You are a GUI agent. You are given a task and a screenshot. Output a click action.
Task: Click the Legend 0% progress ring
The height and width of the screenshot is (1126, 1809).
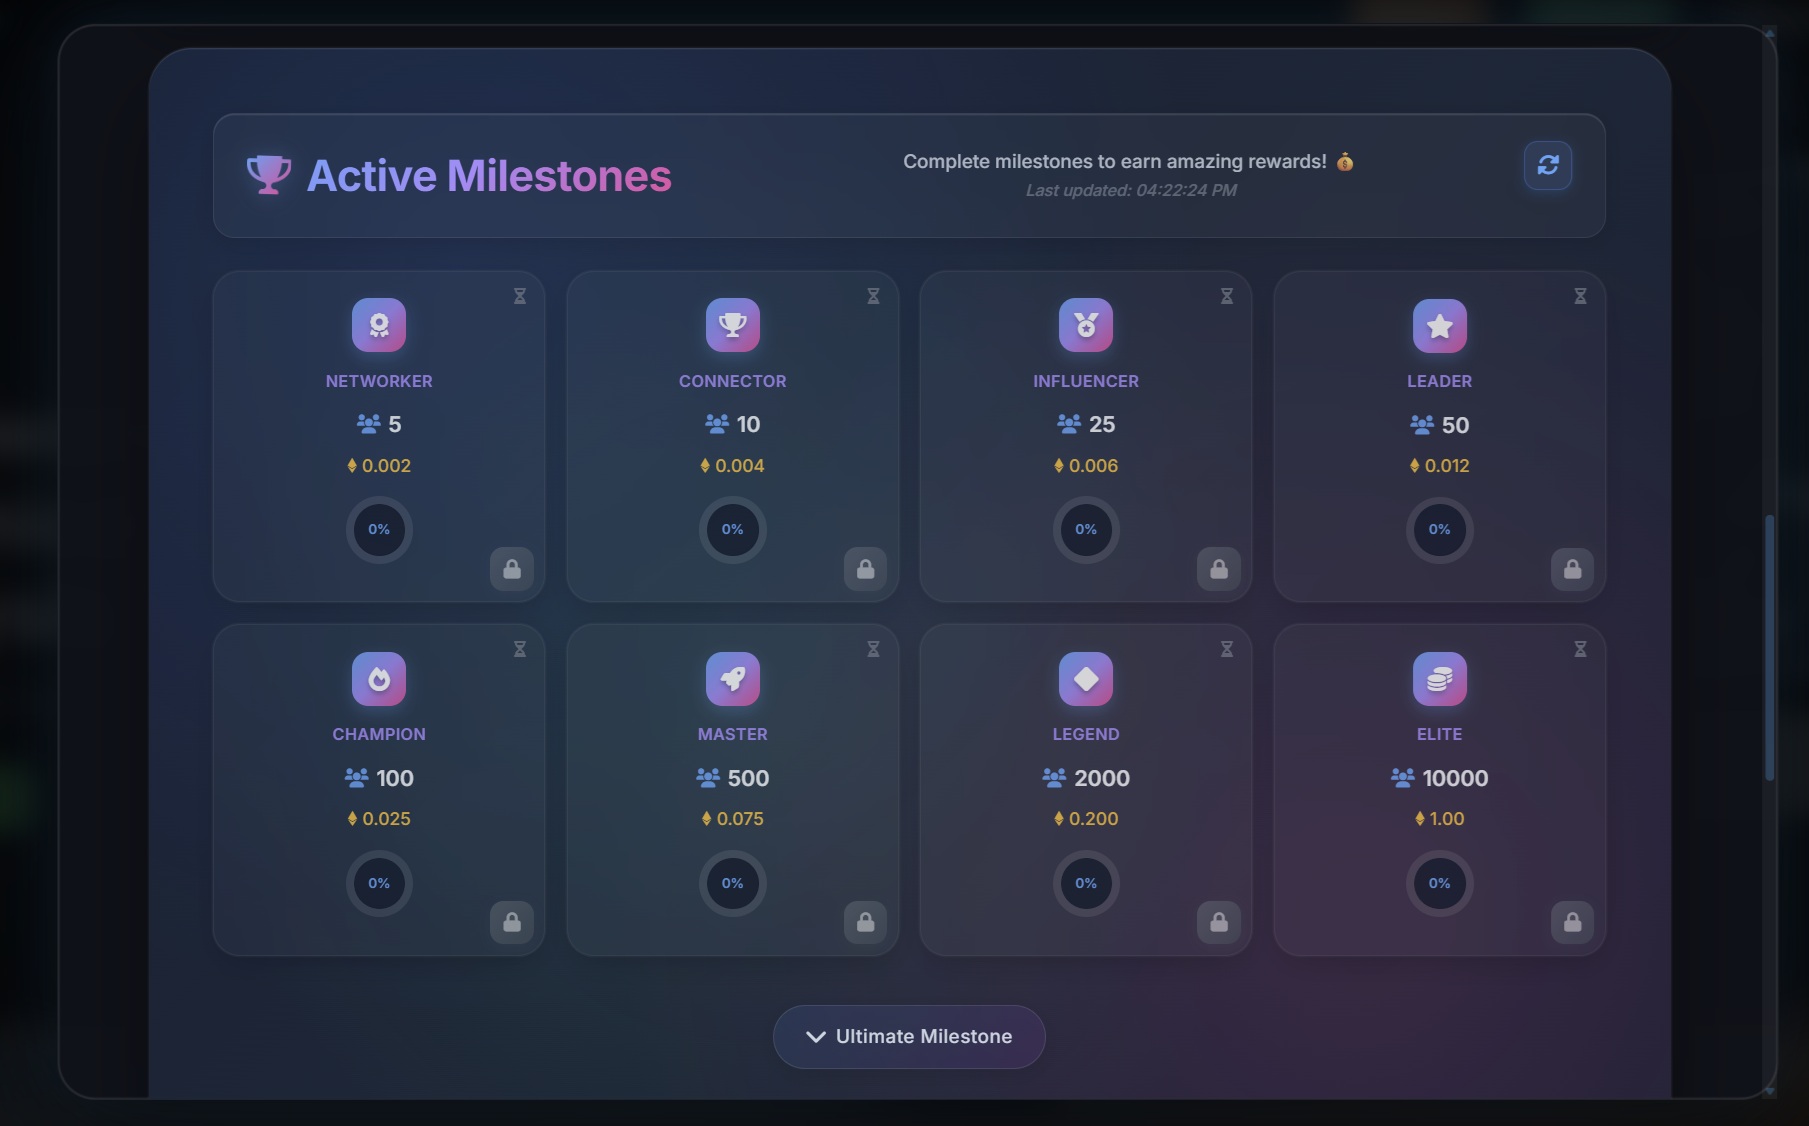(1086, 883)
